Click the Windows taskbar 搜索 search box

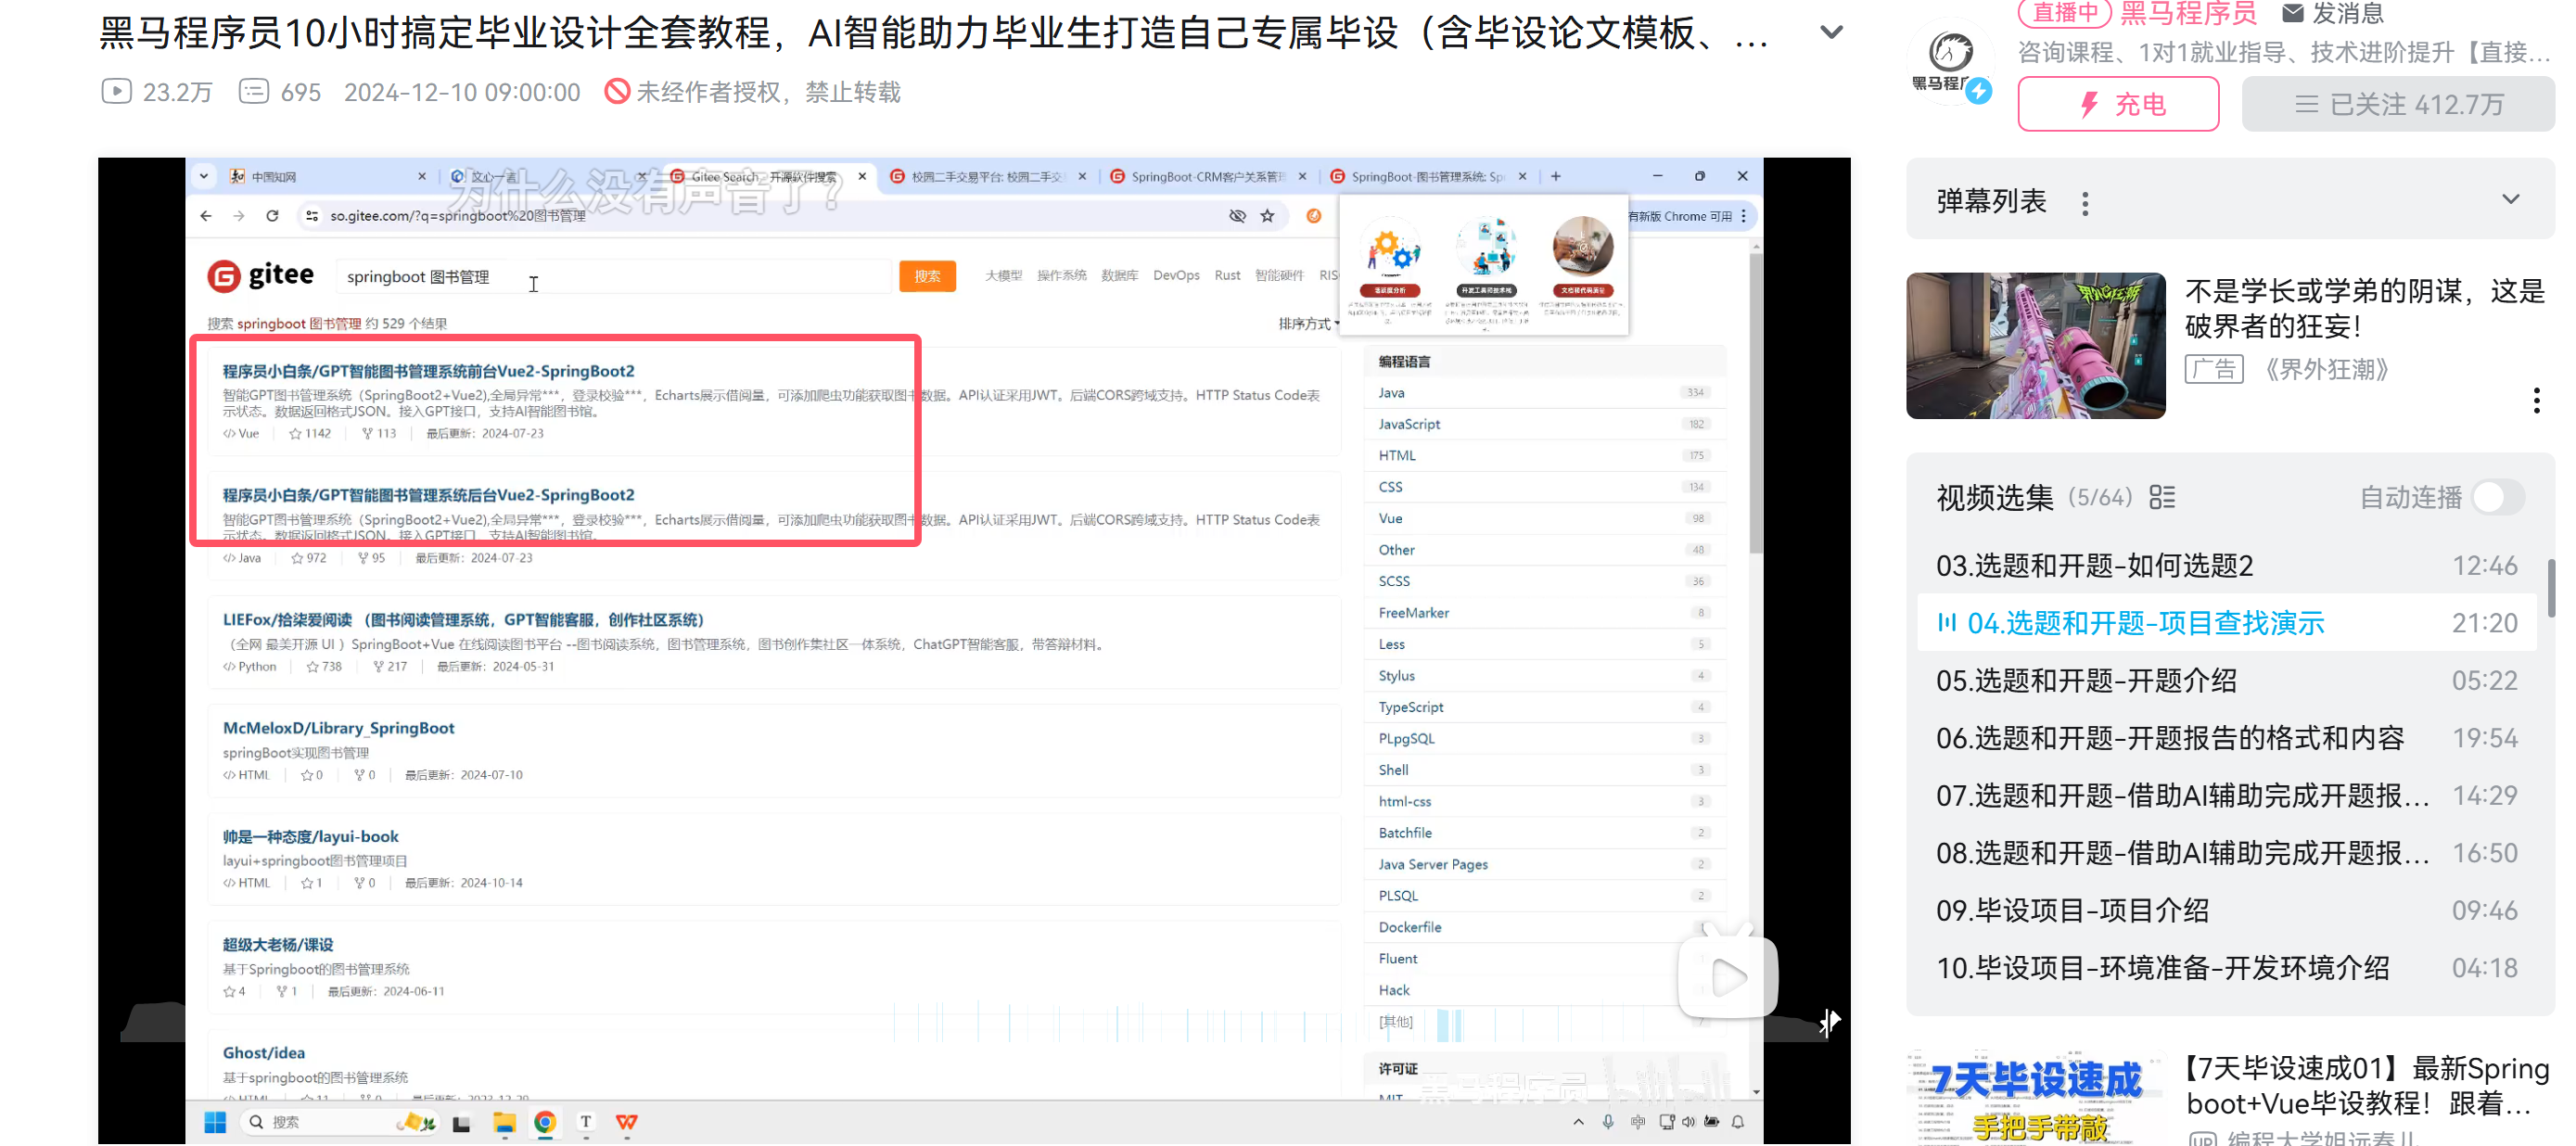(340, 1122)
